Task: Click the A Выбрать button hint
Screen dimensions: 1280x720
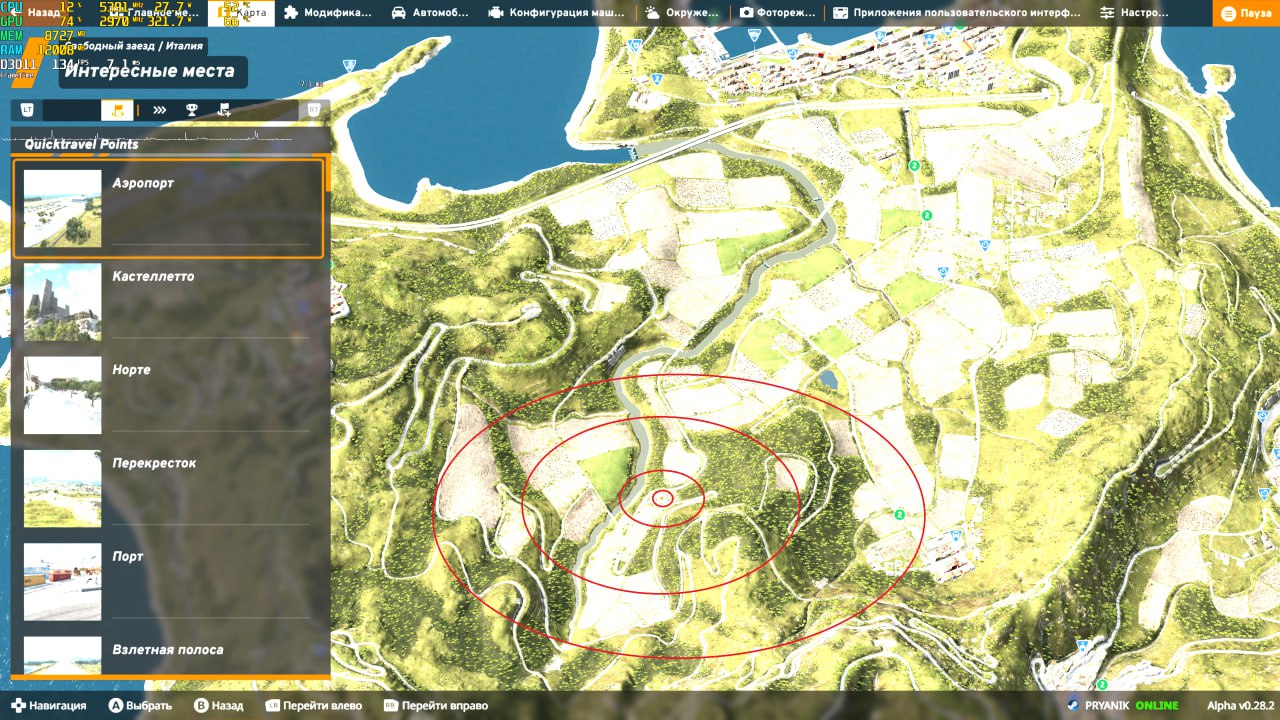Action: point(140,705)
